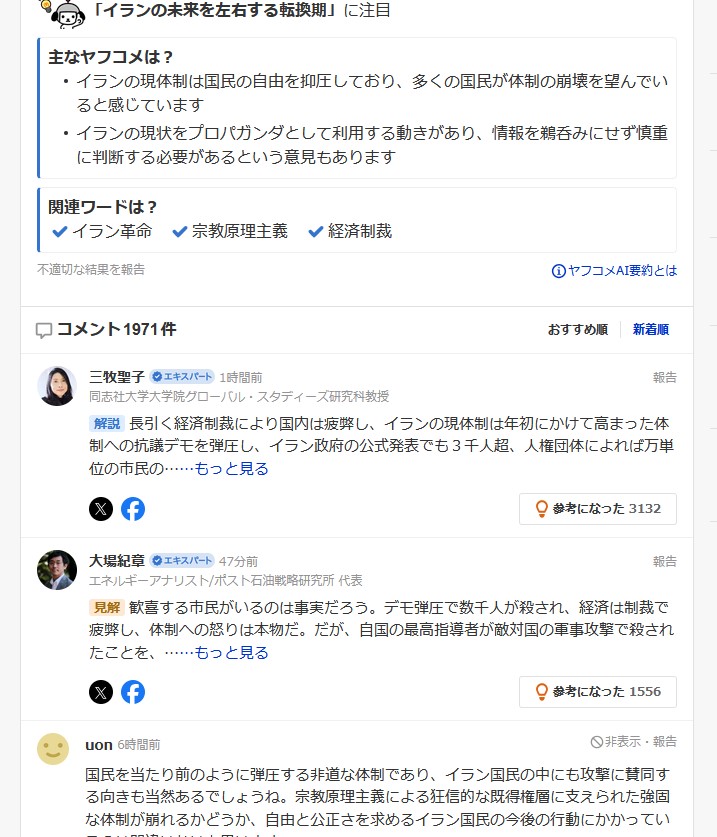Click 大場紀章's expert badge
Screen dimensions: 717x837
[x=182, y=561]
